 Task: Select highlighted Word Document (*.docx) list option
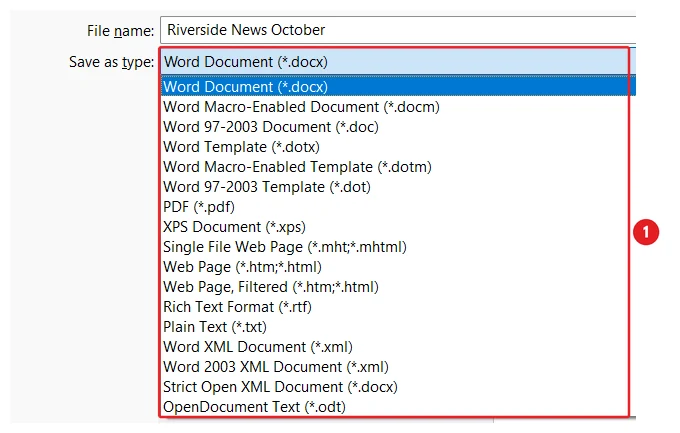point(398,86)
